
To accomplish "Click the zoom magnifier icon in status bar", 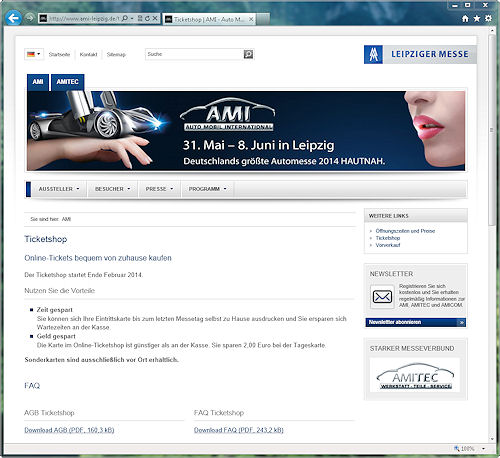I will pos(457,449).
